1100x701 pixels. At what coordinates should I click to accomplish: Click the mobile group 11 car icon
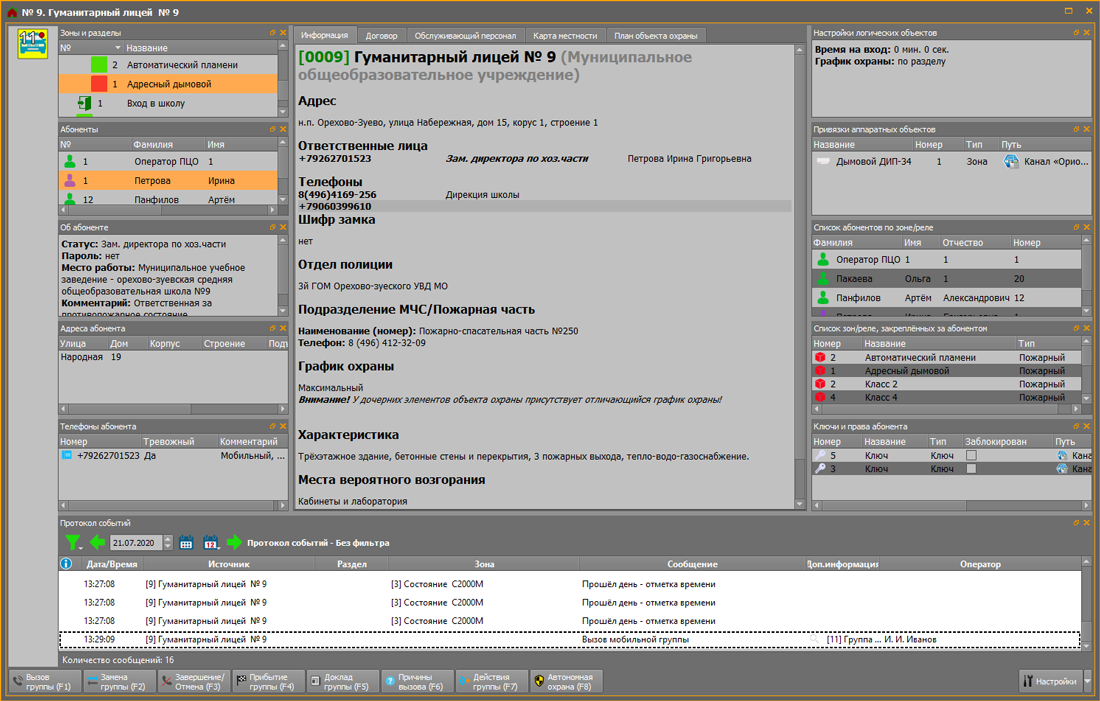[33, 46]
